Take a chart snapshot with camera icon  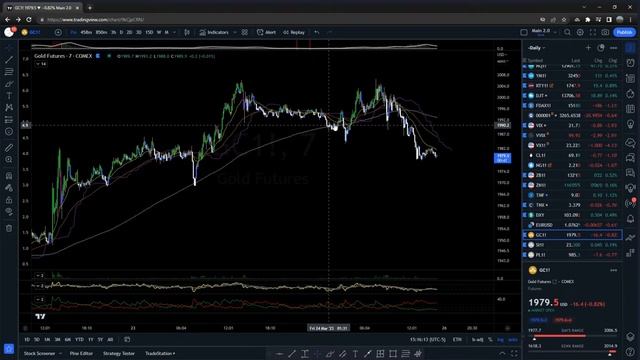(605, 32)
